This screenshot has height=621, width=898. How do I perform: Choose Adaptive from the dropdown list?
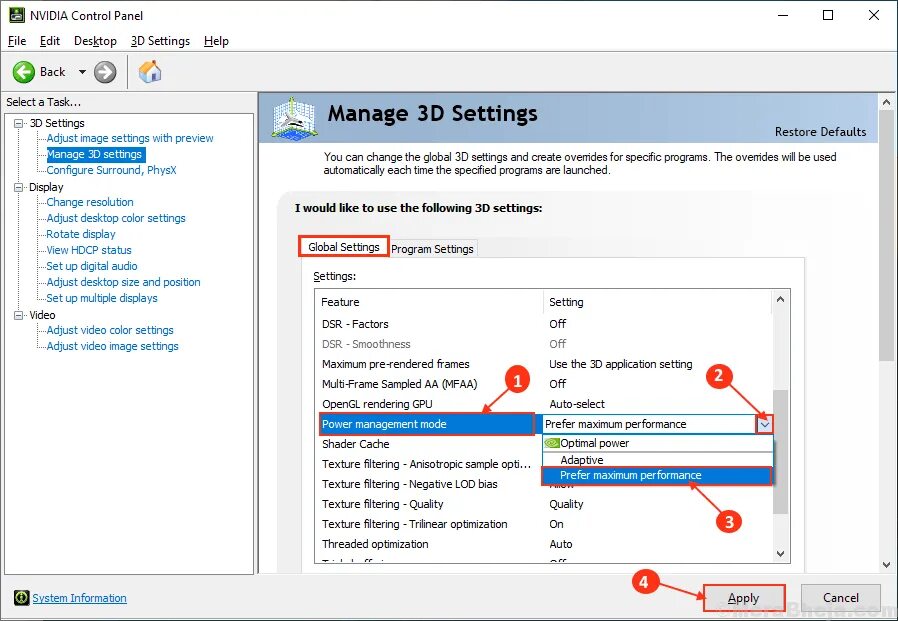tap(657, 460)
